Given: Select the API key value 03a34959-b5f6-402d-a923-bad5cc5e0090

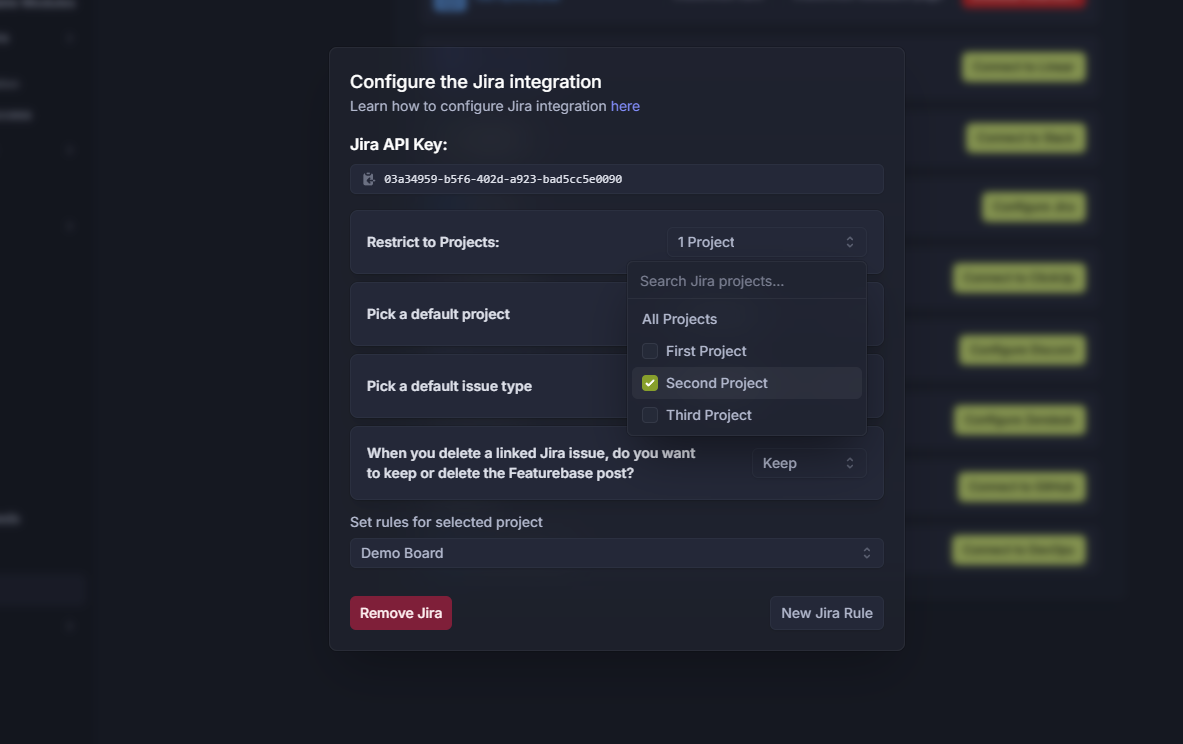Looking at the screenshot, I should pyautogui.click(x=503, y=179).
